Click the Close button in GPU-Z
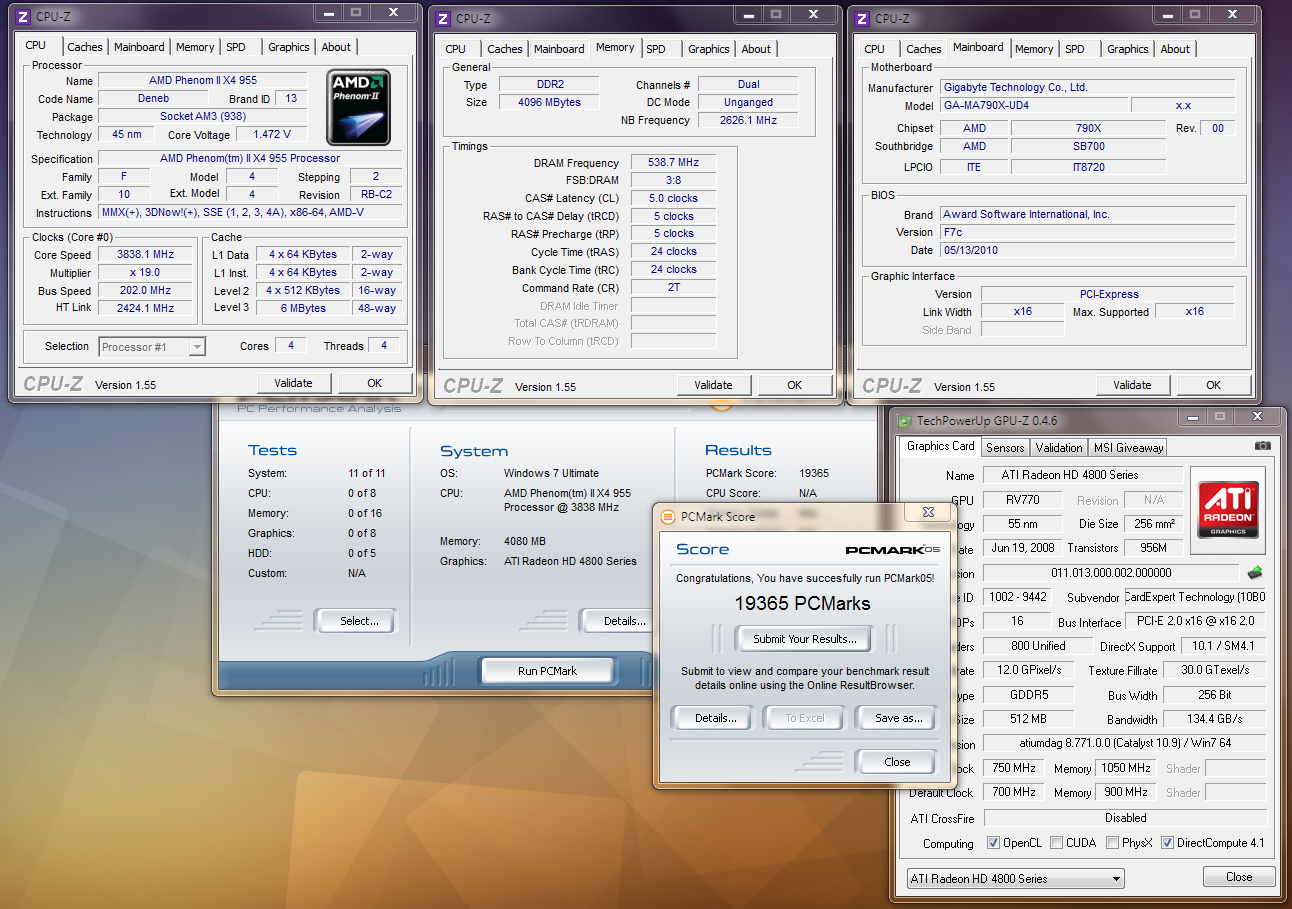 coord(1239,877)
